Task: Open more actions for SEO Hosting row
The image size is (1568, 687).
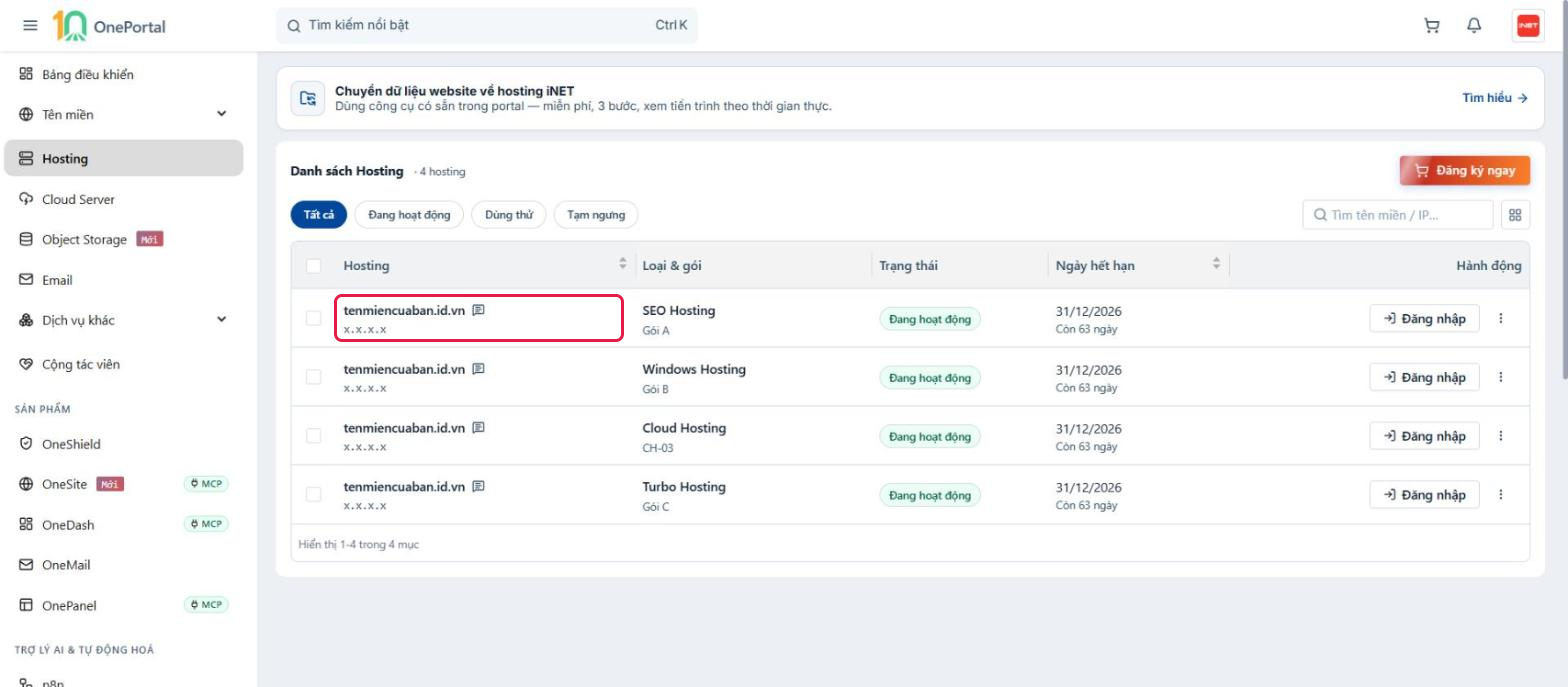Action: coord(1501,318)
